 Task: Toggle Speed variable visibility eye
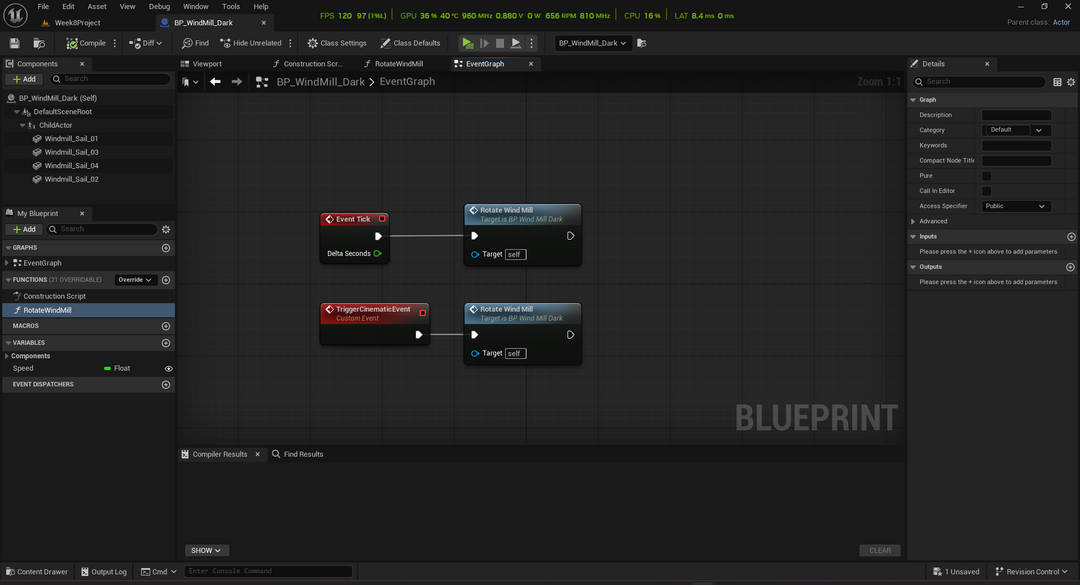pyautogui.click(x=168, y=369)
